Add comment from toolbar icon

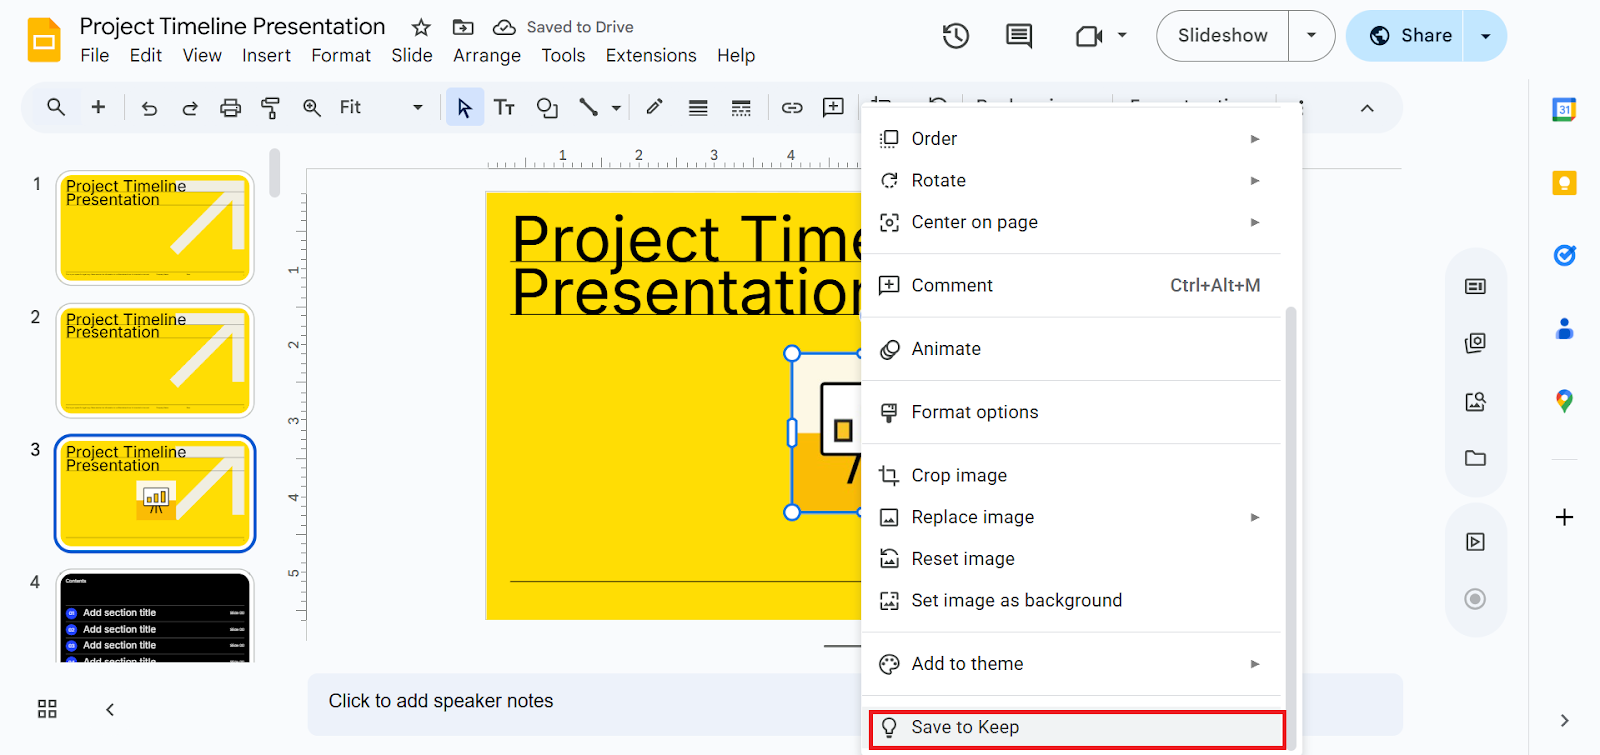[833, 107]
